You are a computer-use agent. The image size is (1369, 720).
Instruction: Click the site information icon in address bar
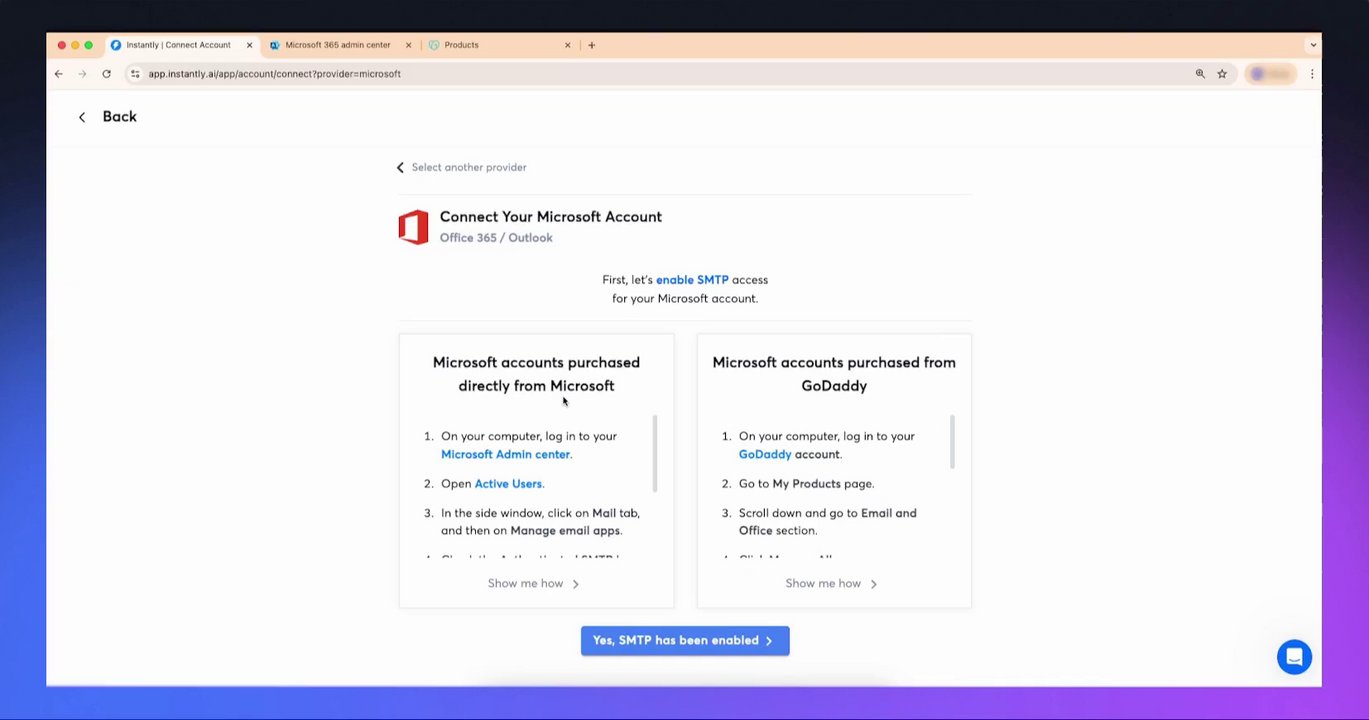pos(135,74)
